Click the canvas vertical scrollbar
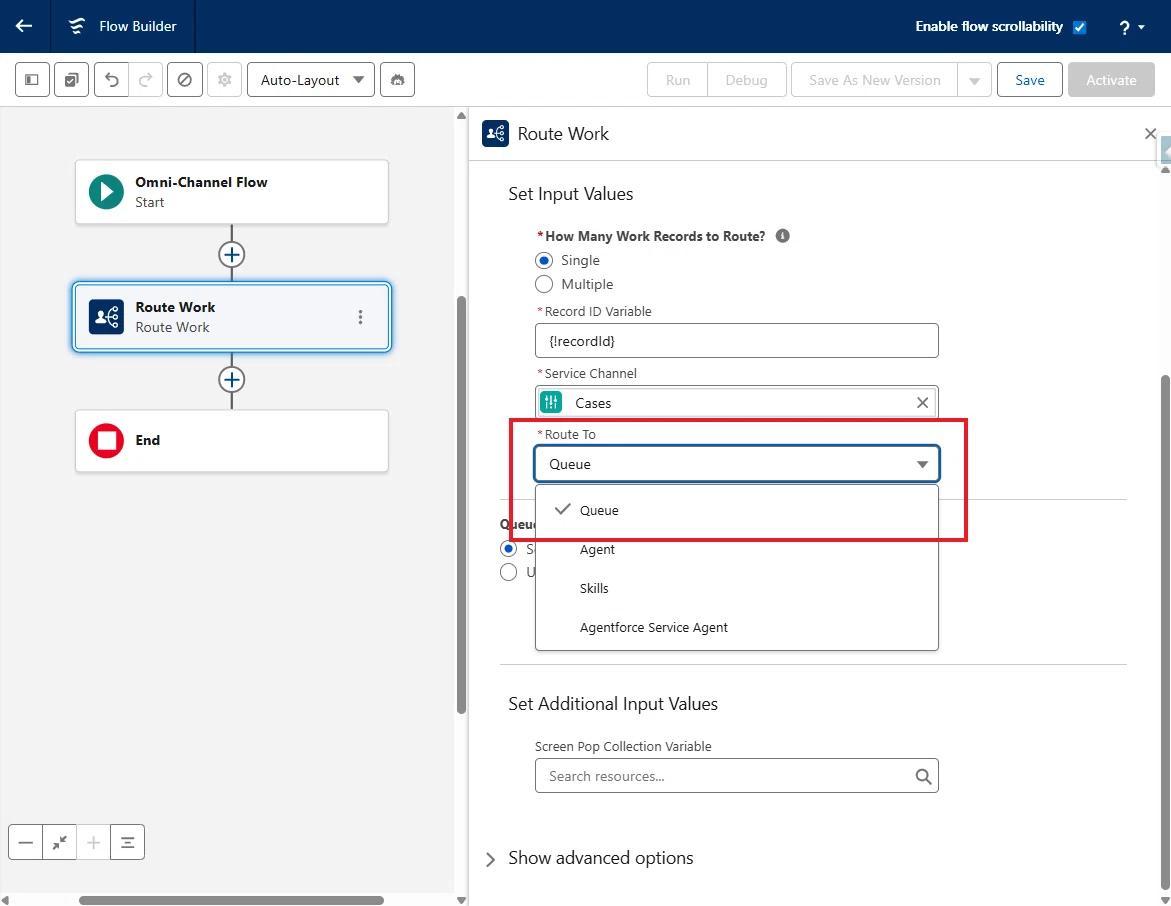1171x906 pixels. coord(462,505)
